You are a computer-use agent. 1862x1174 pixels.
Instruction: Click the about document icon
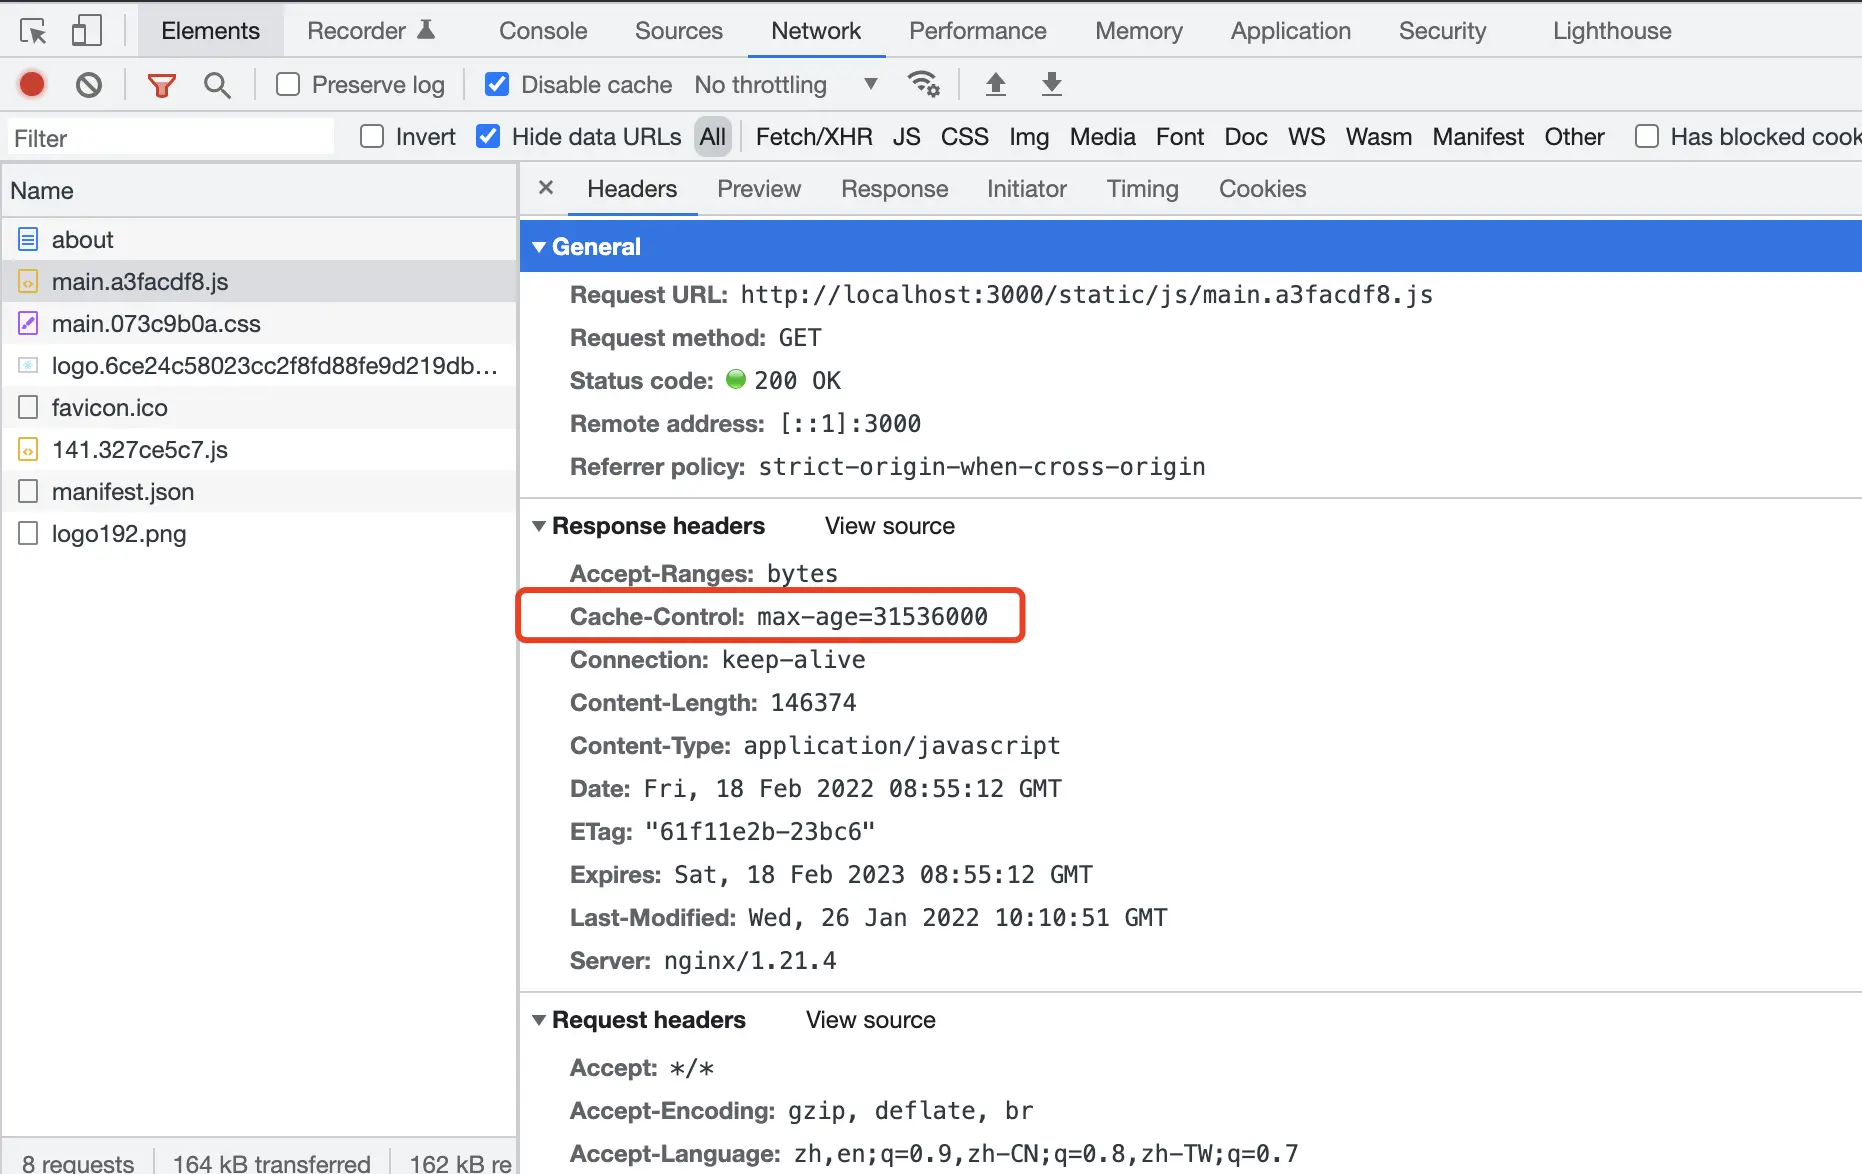28,240
